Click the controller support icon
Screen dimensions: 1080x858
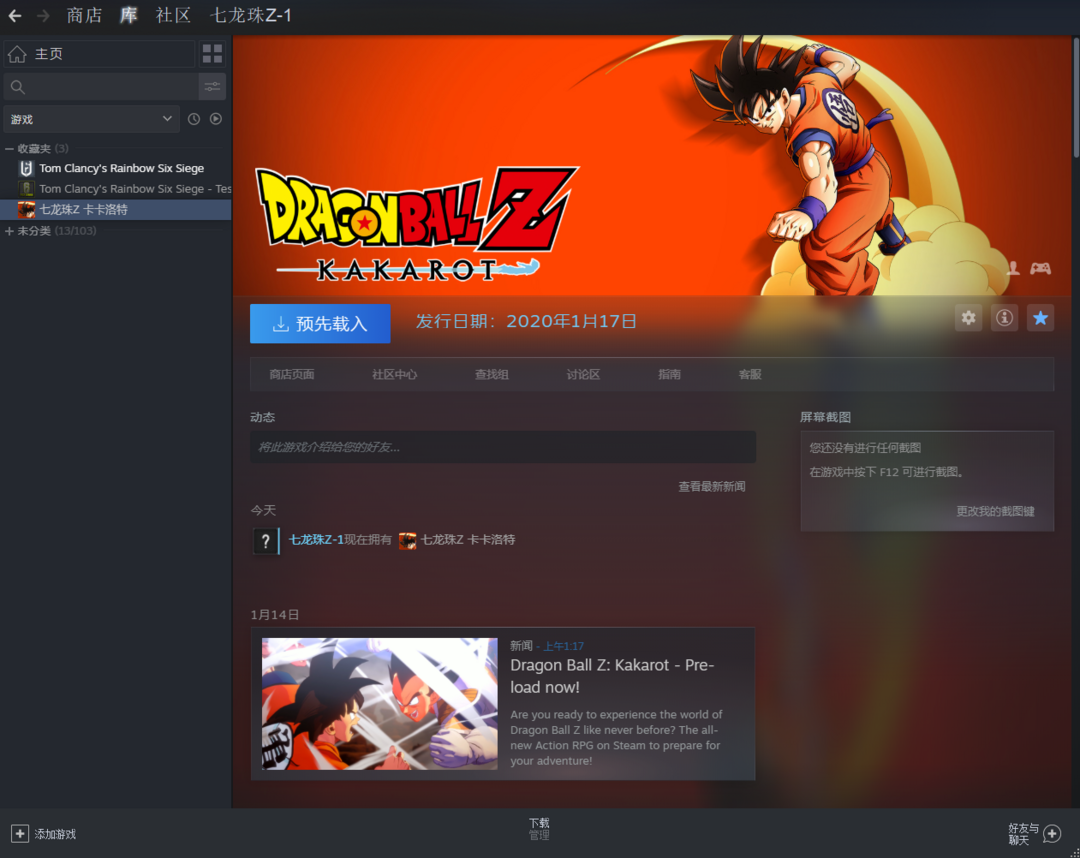(1040, 268)
